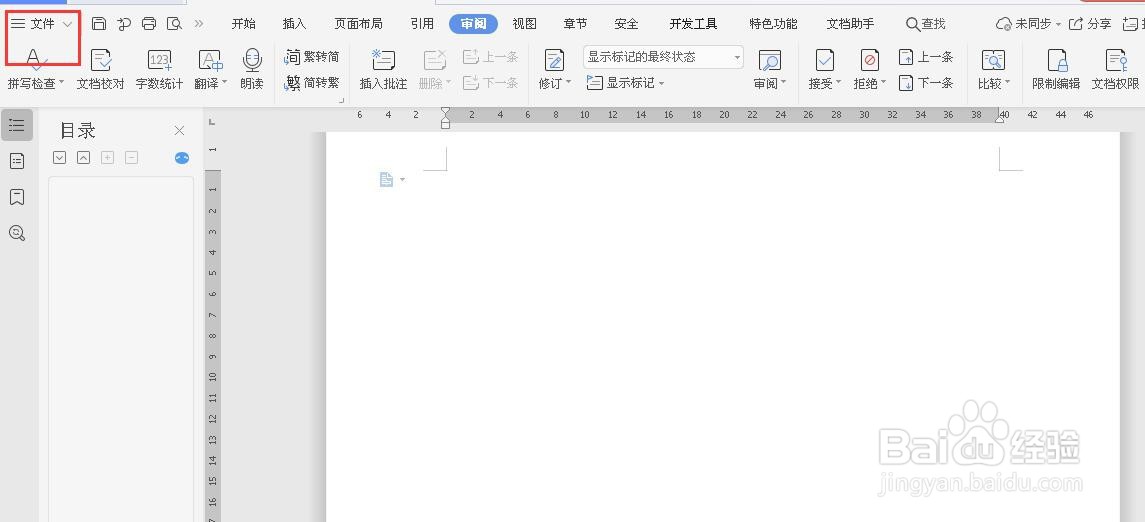Expand the 修订 dropdown arrow

(568, 83)
